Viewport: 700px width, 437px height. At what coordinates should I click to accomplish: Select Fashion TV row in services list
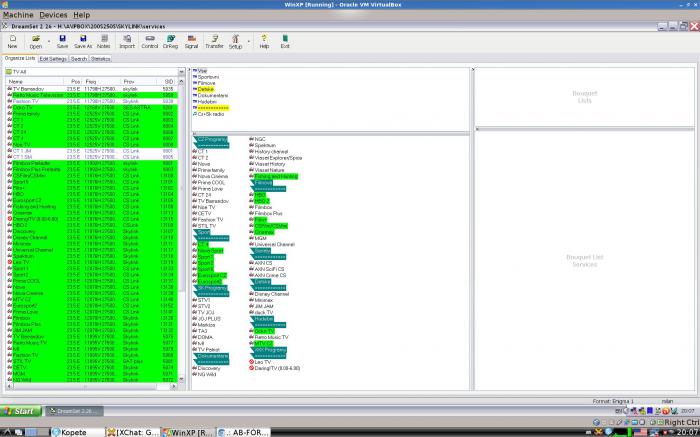pos(92,101)
